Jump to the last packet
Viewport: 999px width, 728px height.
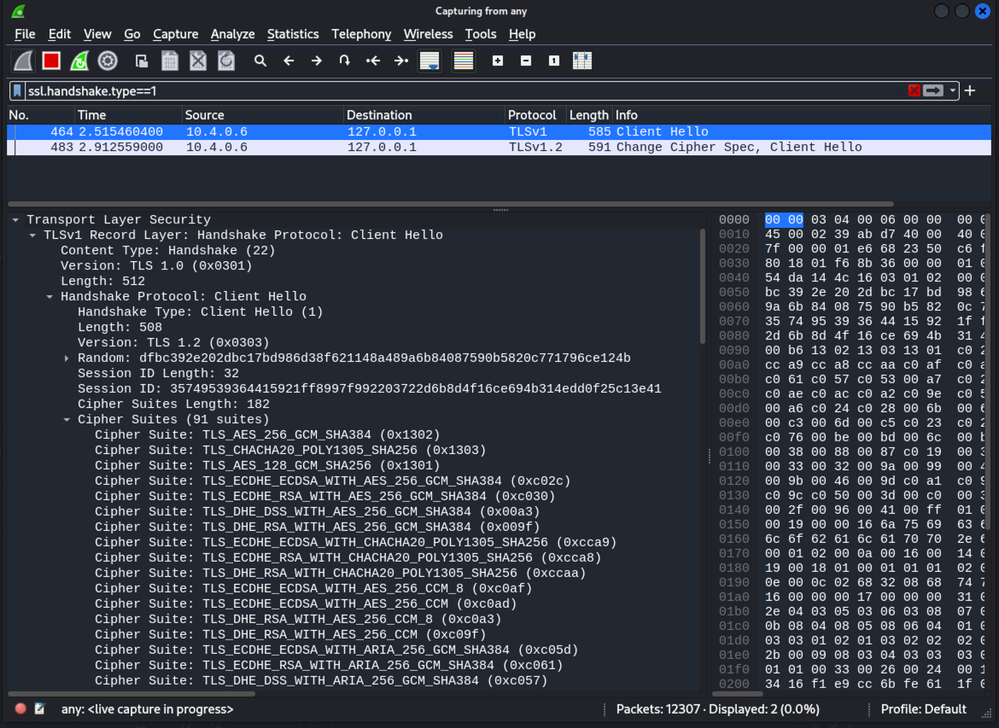point(401,61)
